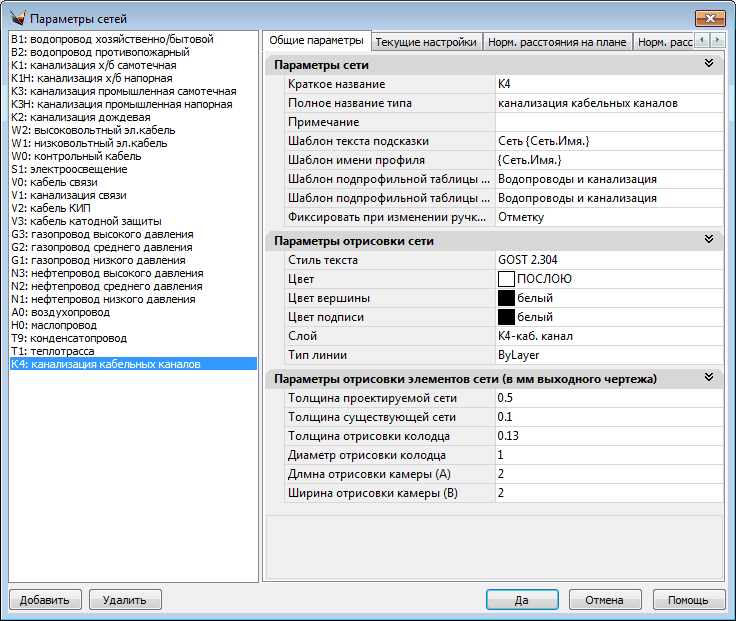Viewport: 736px width, 621px height.
Task: Open the Норм. расстояния на плане tab
Action: coord(558,42)
